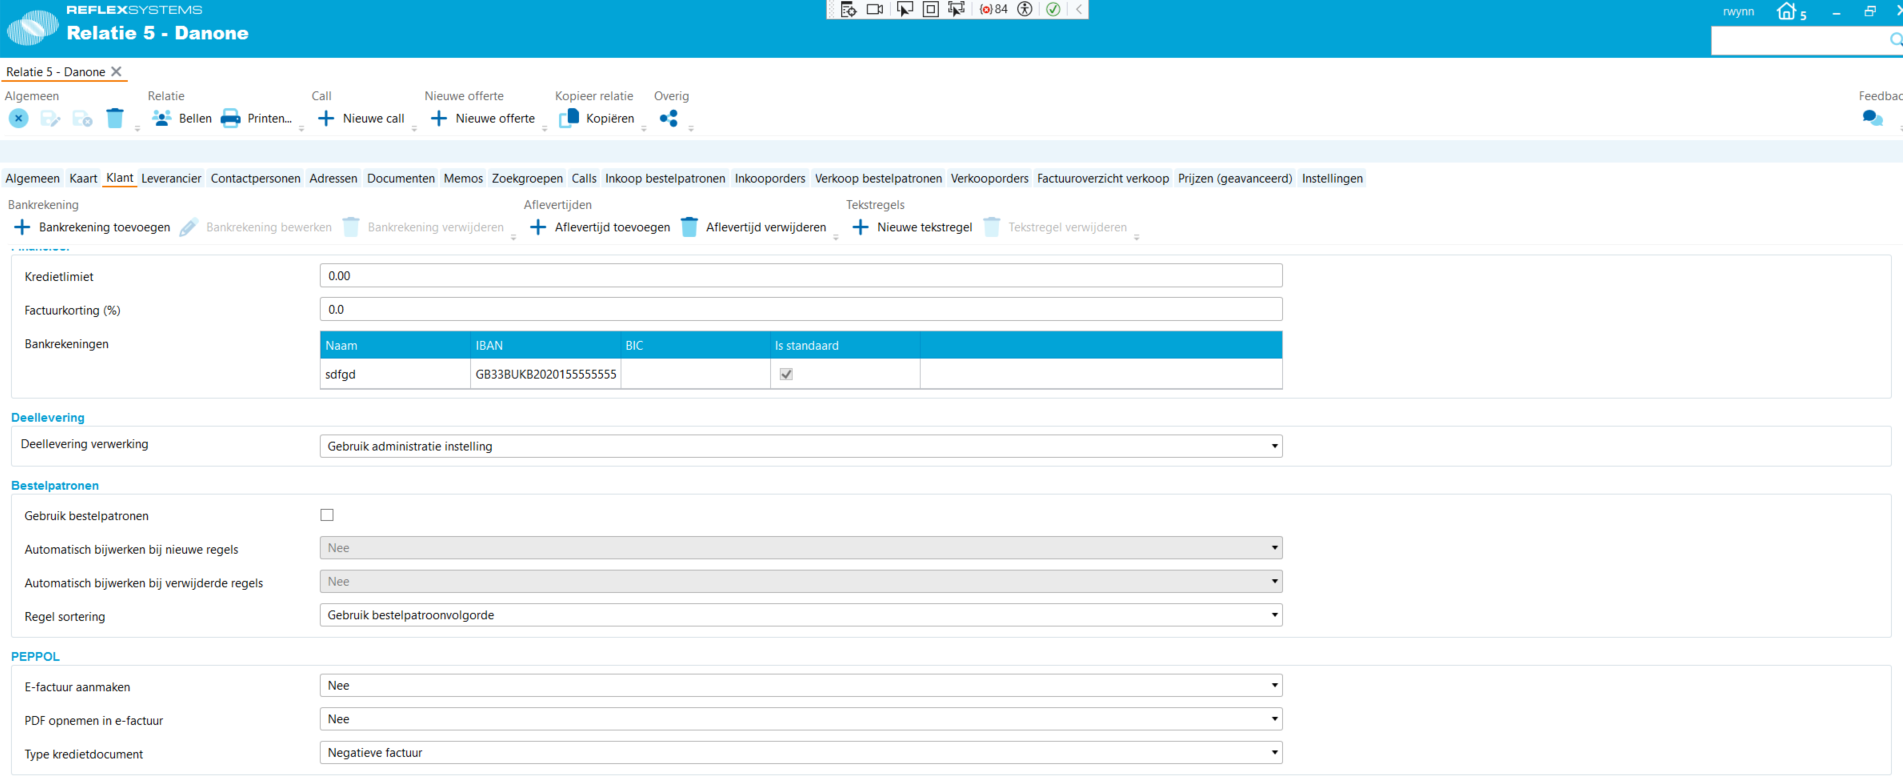
Task: Open the E-factuur aanmaken dropdown
Action: point(801,686)
